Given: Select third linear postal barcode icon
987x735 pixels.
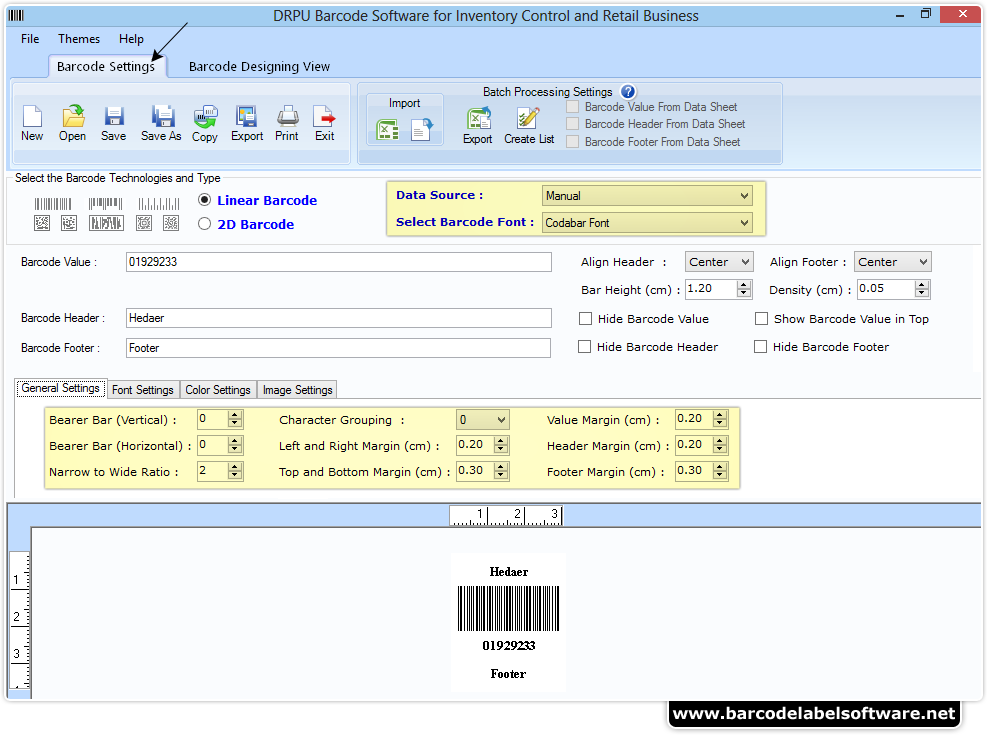Looking at the screenshot, I should click(x=159, y=204).
